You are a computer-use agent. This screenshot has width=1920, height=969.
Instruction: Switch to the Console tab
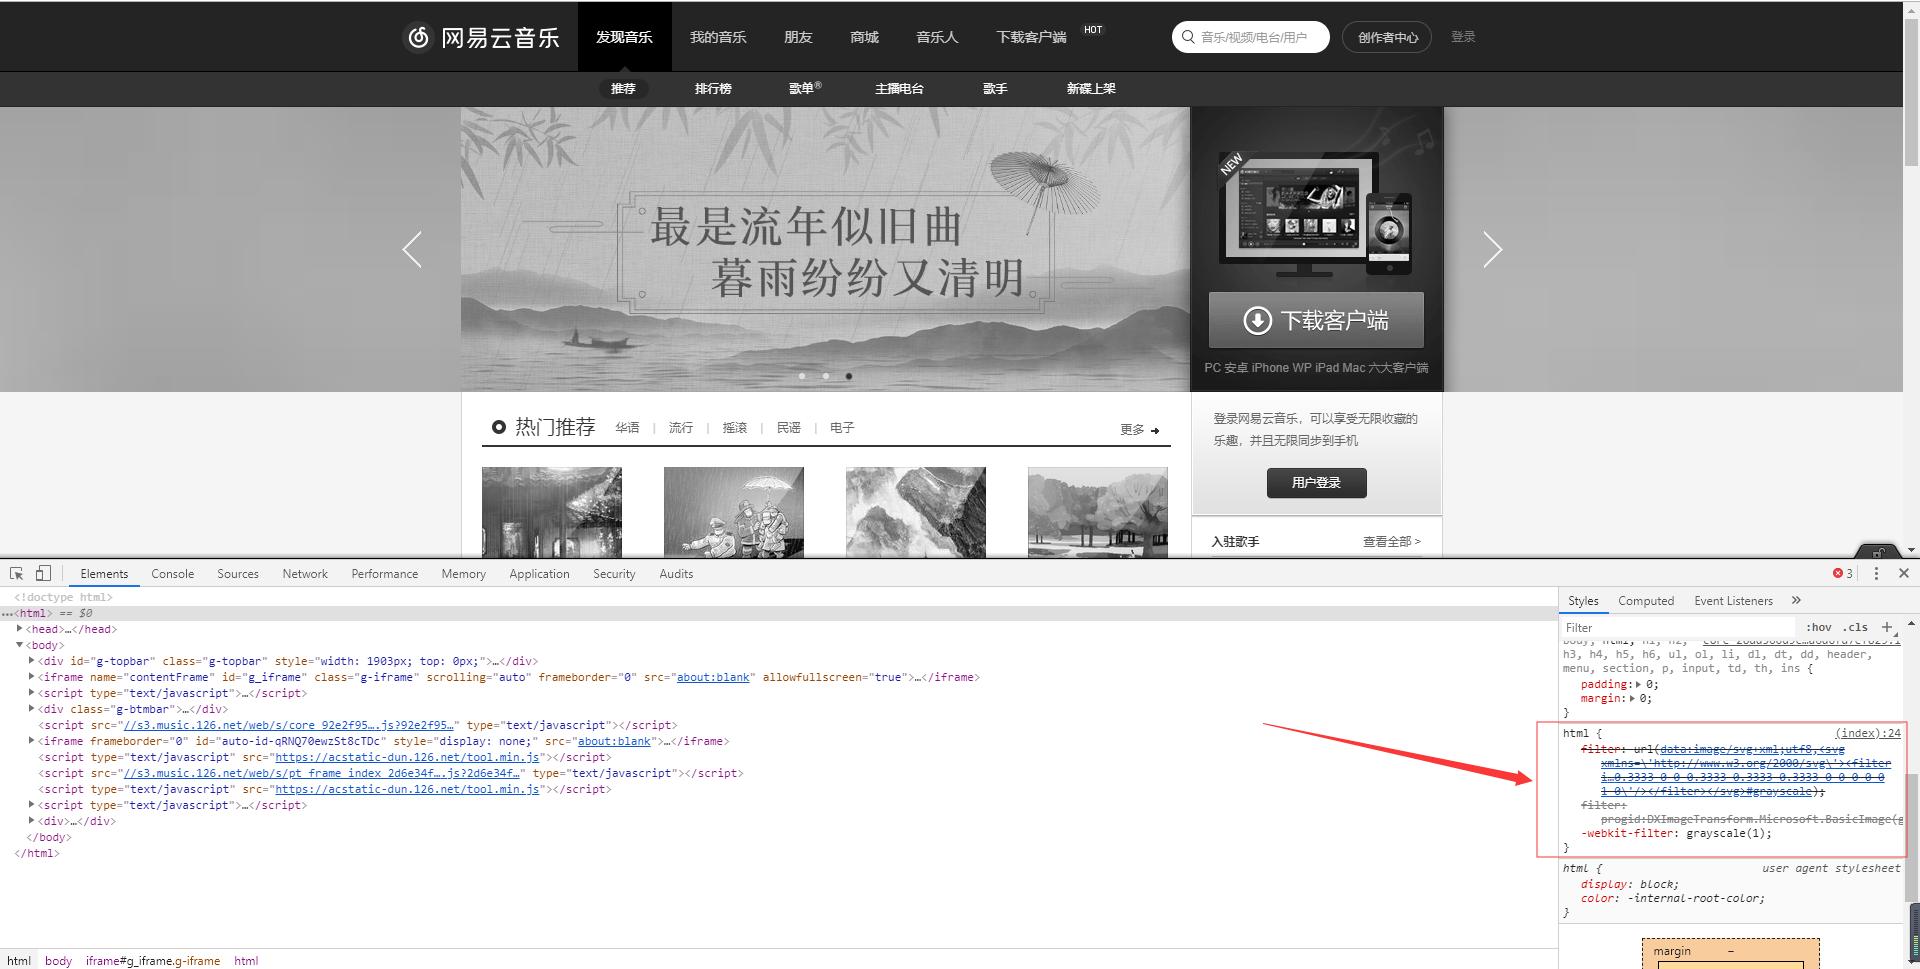(172, 573)
